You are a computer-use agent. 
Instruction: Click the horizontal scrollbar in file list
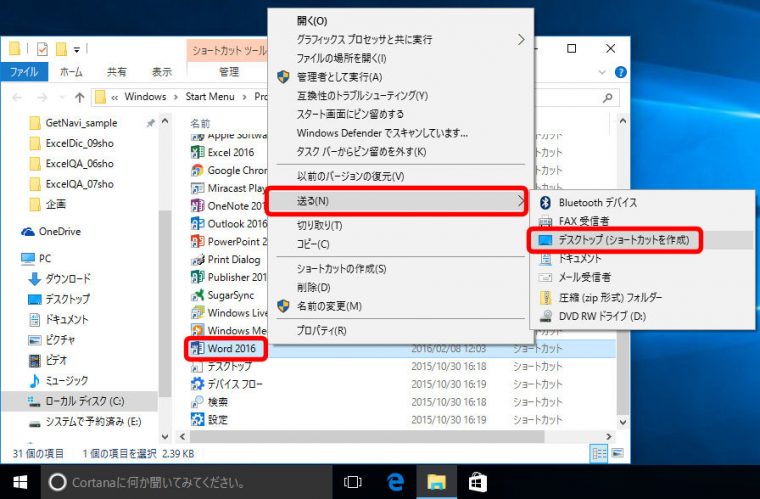pos(367,437)
